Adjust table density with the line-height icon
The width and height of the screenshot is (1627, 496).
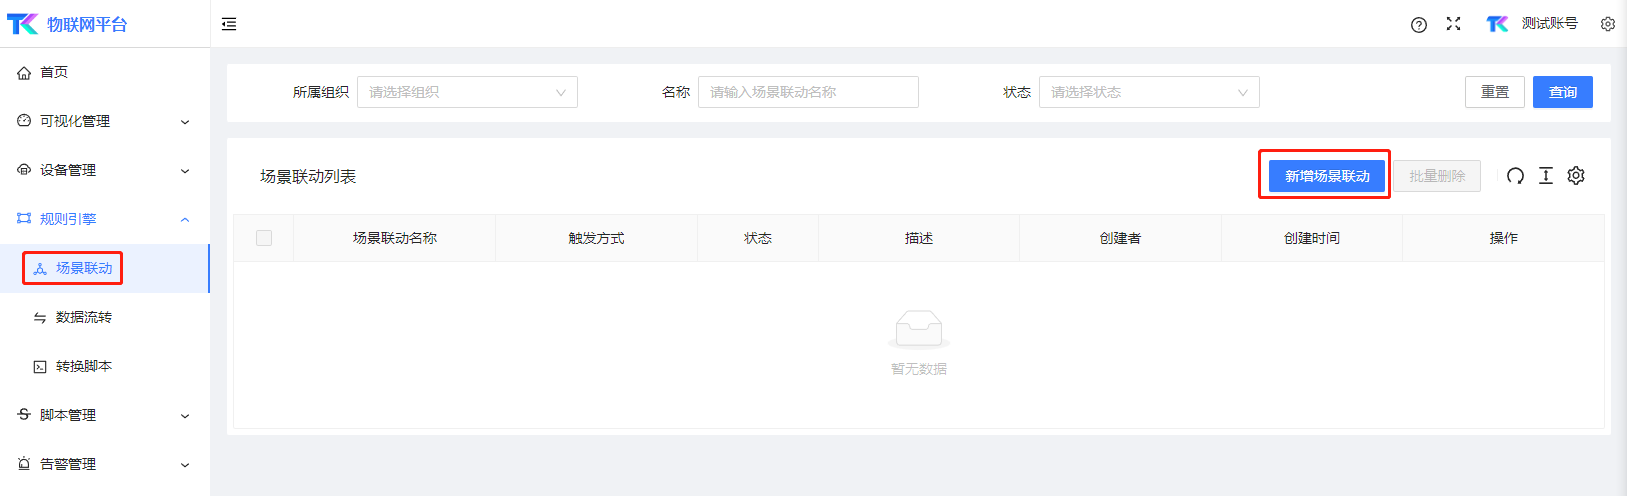point(1546,176)
